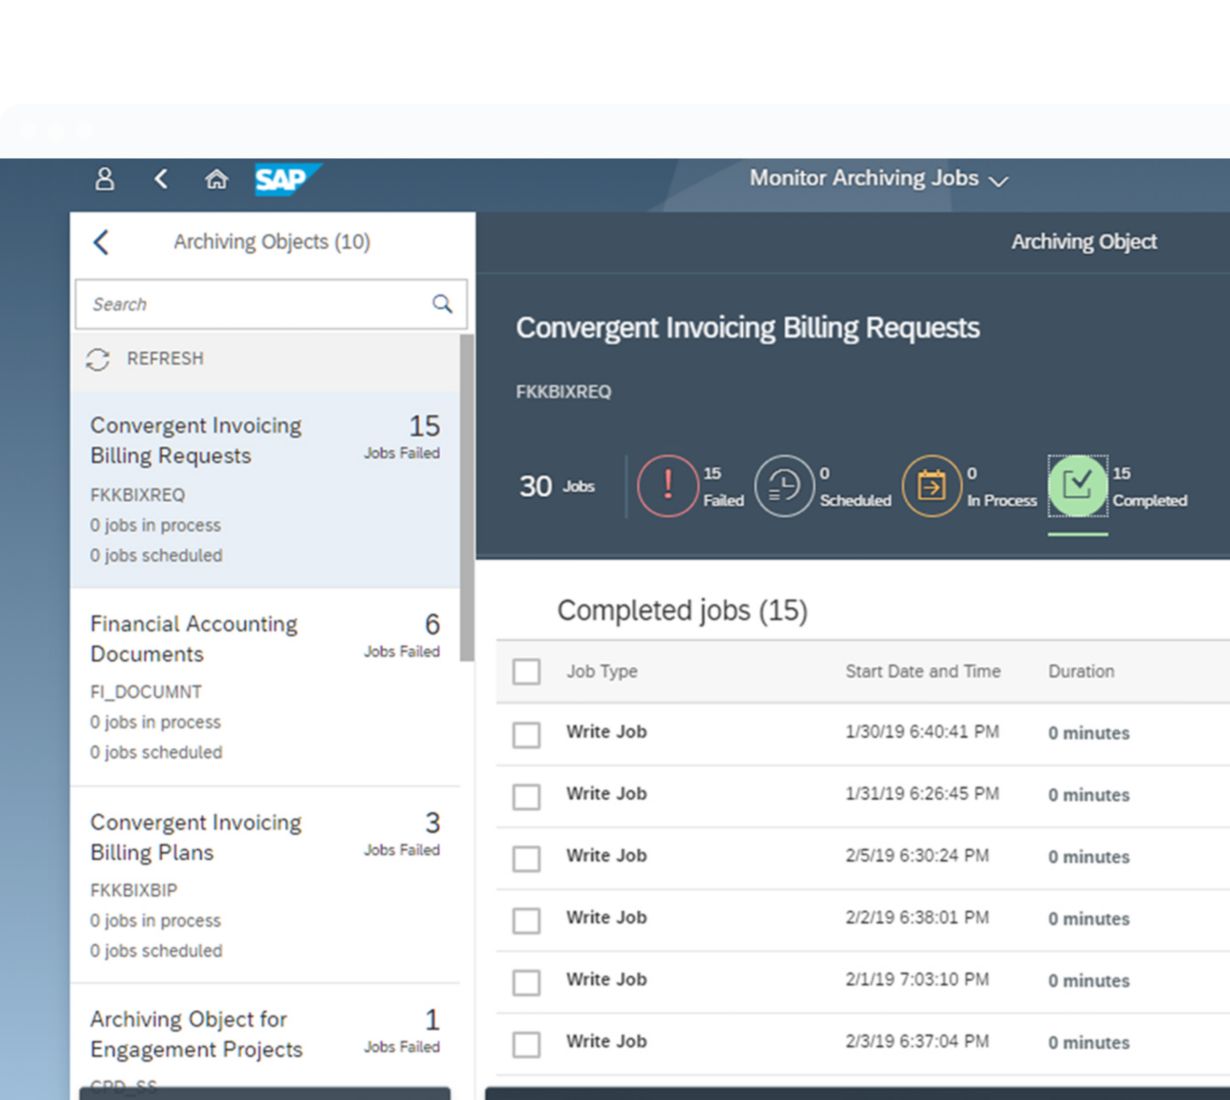Image resolution: width=1230 pixels, height=1100 pixels.
Task: Click the home icon in header
Action: [x=216, y=179]
